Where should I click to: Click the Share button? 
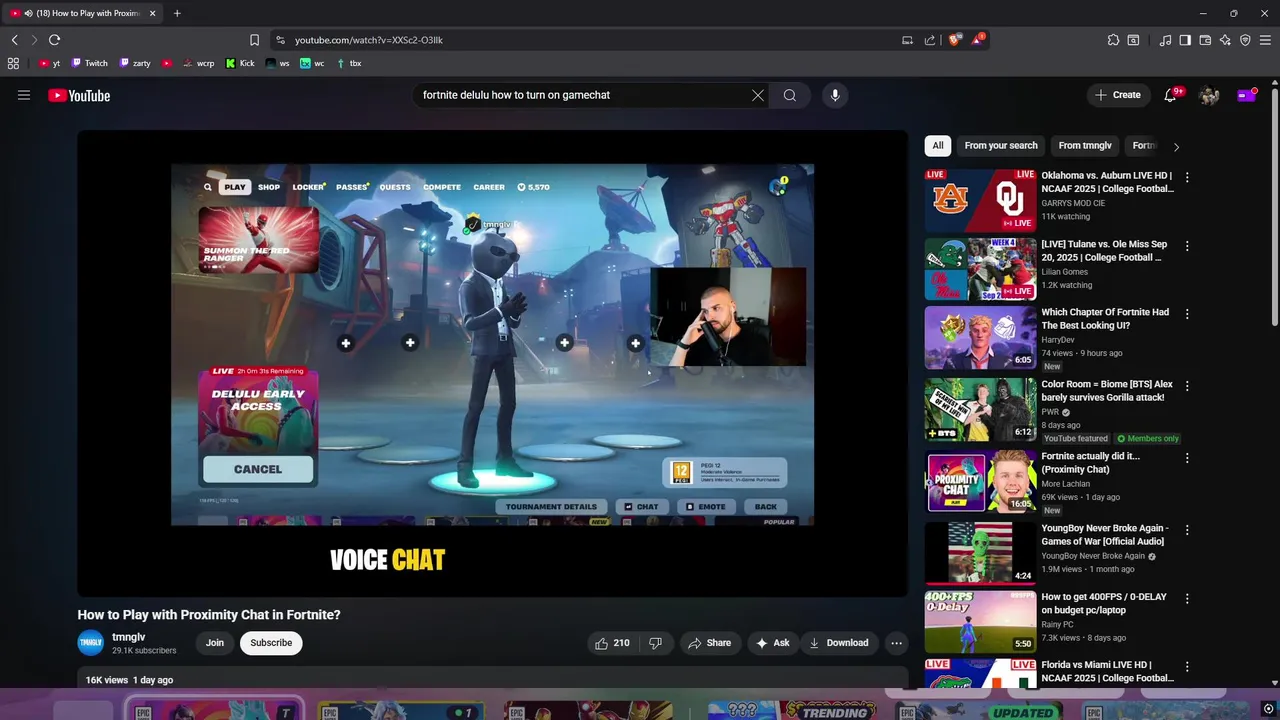710,643
